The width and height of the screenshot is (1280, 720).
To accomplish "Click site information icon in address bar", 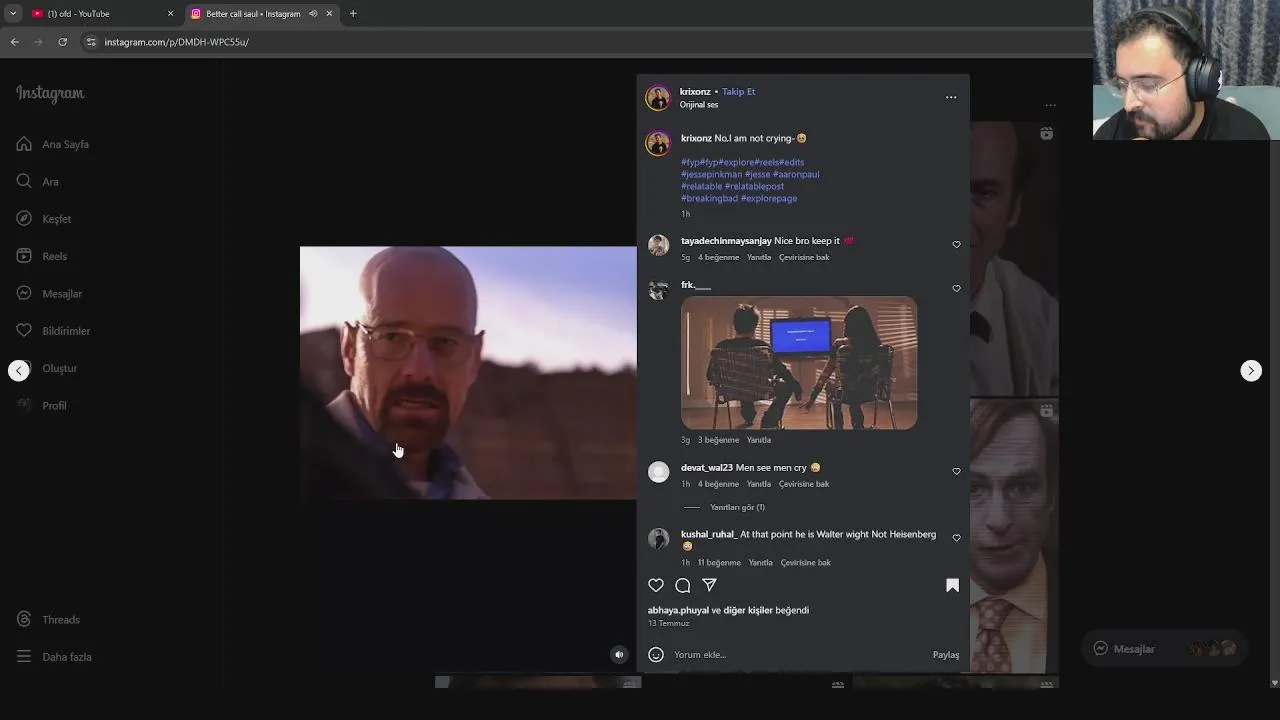I will pyautogui.click(x=91, y=42).
